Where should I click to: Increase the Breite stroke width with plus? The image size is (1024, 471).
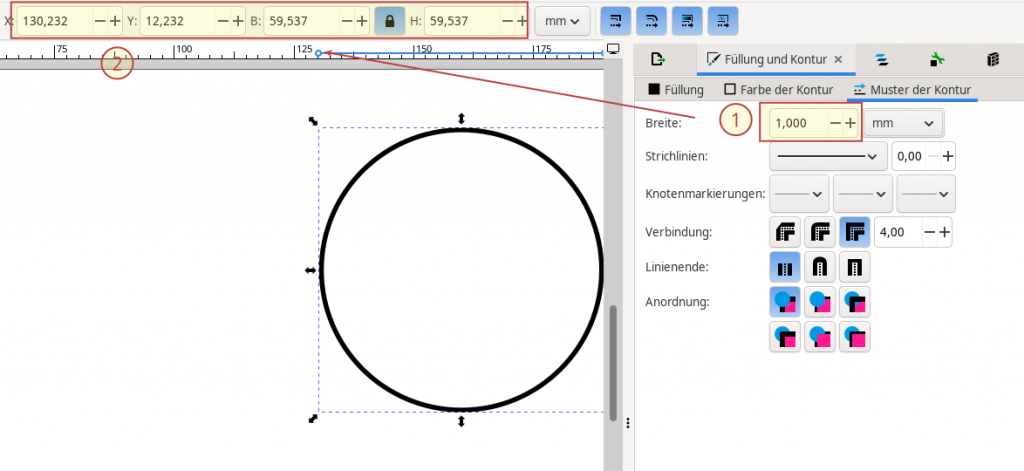click(851, 122)
